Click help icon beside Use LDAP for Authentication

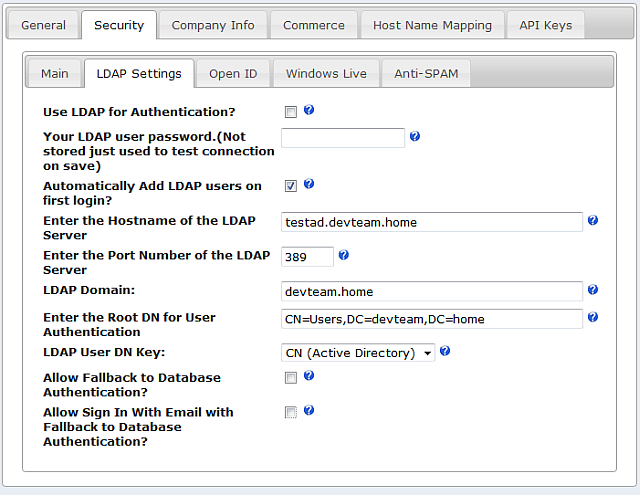(309, 110)
